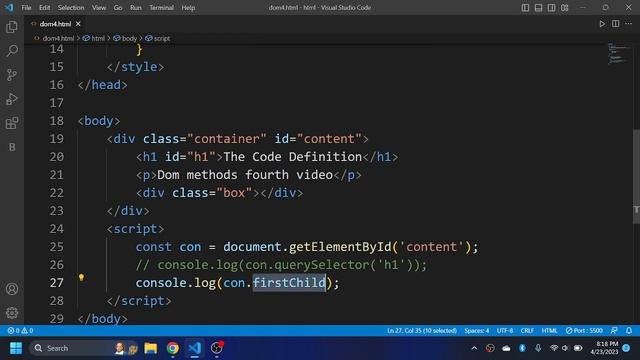The height and width of the screenshot is (360, 640).
Task: Open the Extensions view
Action: coord(12,123)
